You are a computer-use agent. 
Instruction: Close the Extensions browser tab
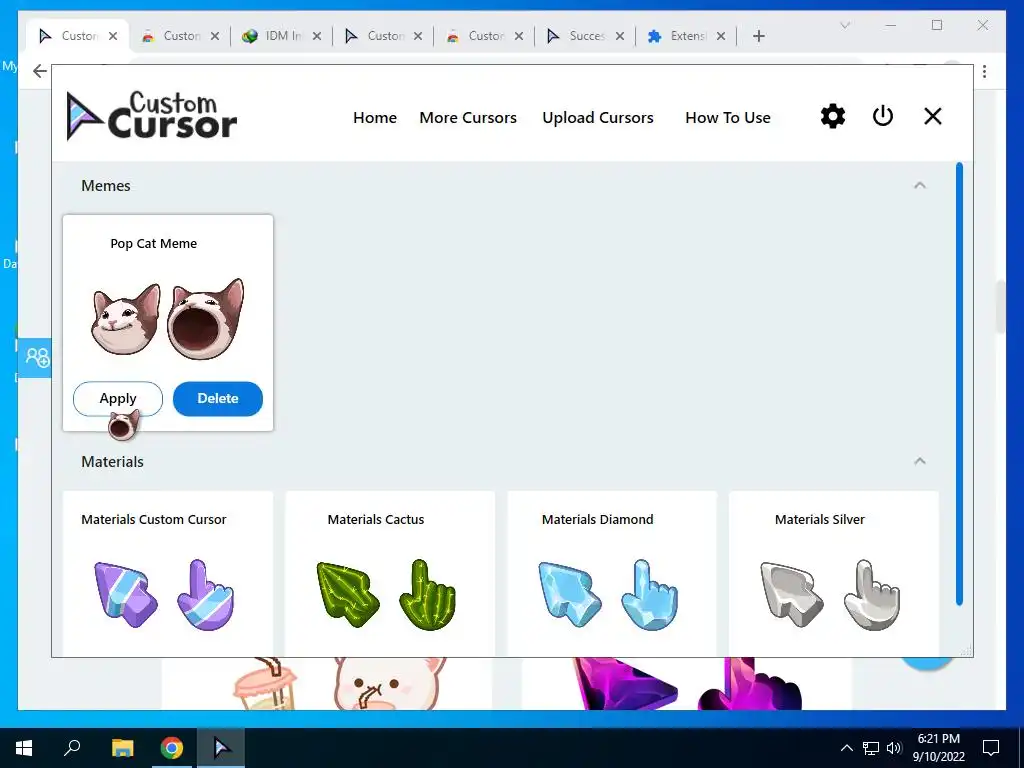[721, 36]
